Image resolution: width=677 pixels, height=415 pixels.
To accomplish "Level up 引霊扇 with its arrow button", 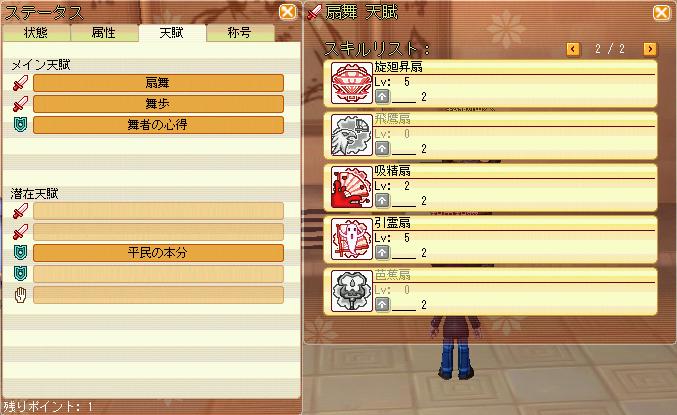I will tap(382, 252).
